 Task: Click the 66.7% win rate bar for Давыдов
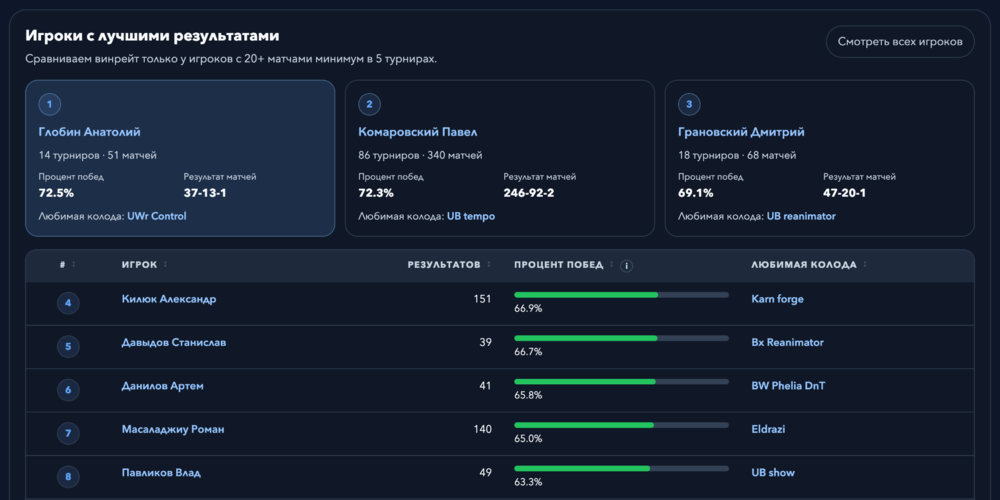[621, 338]
